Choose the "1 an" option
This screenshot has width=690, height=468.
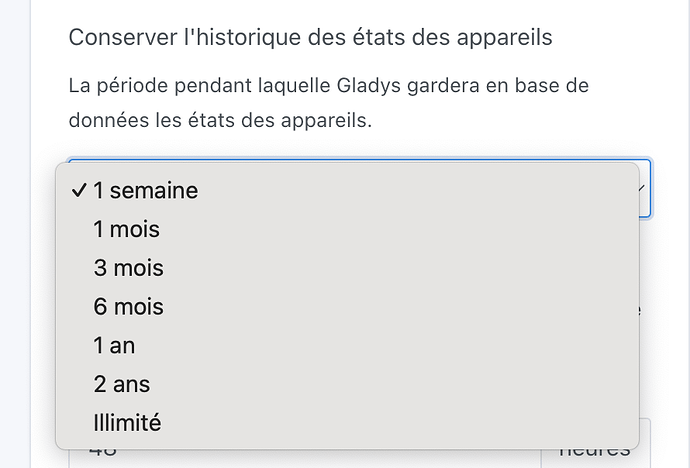coord(114,345)
